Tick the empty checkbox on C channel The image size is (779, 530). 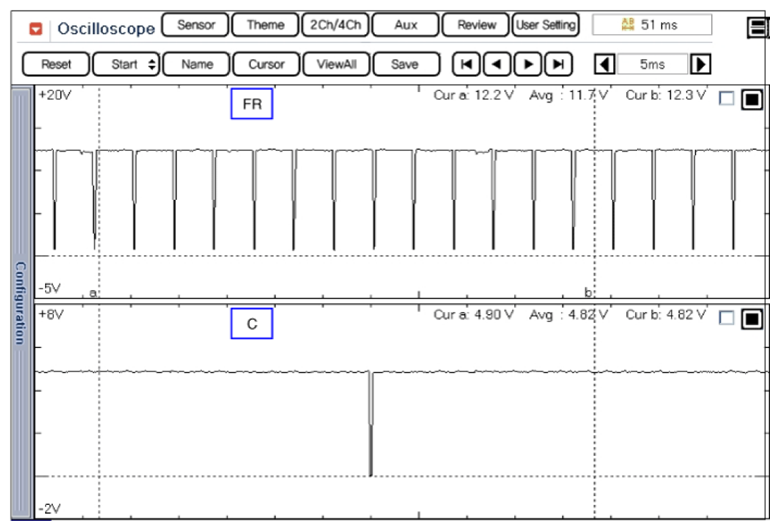coord(726,318)
